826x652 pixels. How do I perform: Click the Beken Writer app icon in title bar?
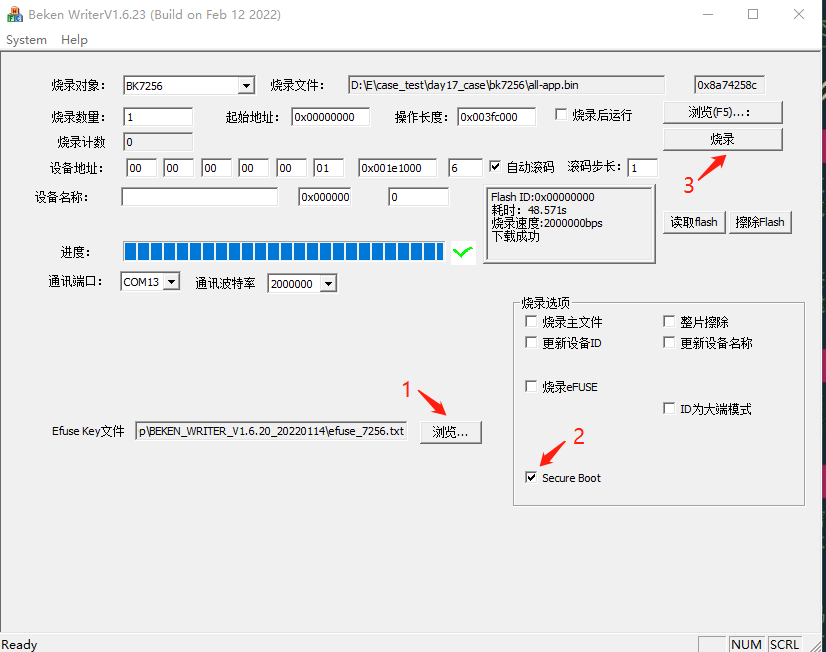15,15
